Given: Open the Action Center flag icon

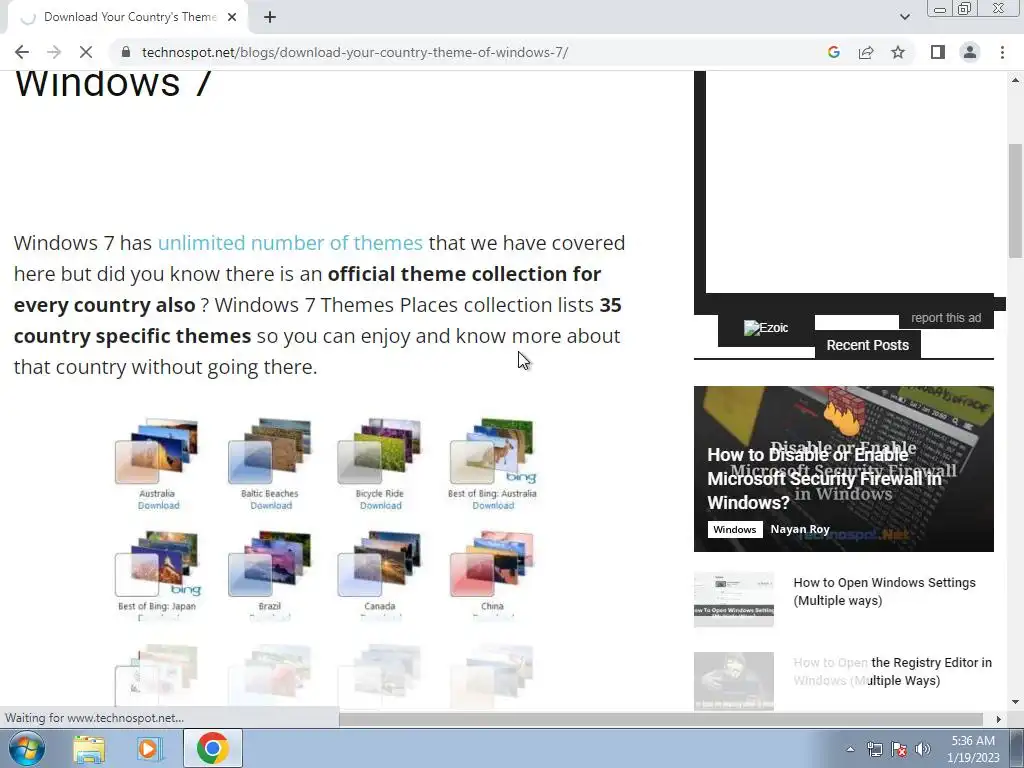Looking at the screenshot, I should pos(899,749).
